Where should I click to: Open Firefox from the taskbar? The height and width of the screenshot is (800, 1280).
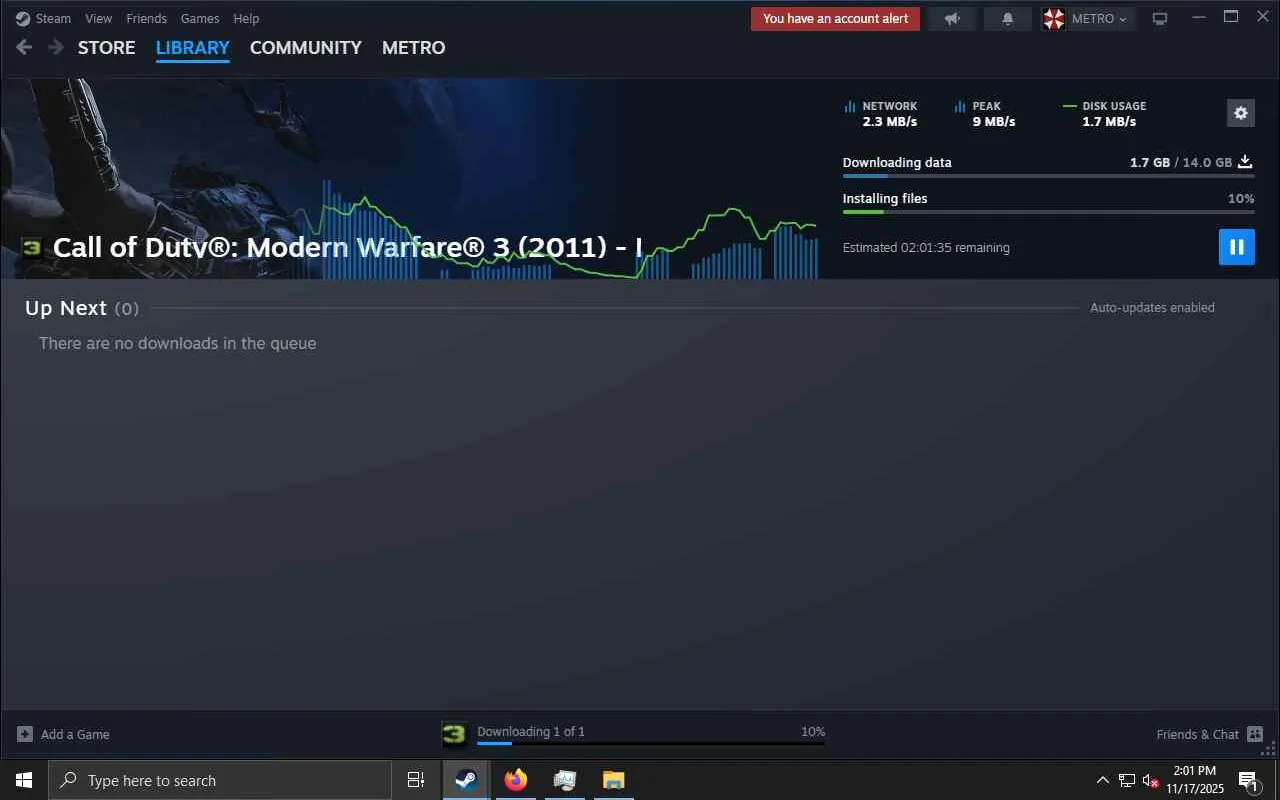coord(516,780)
